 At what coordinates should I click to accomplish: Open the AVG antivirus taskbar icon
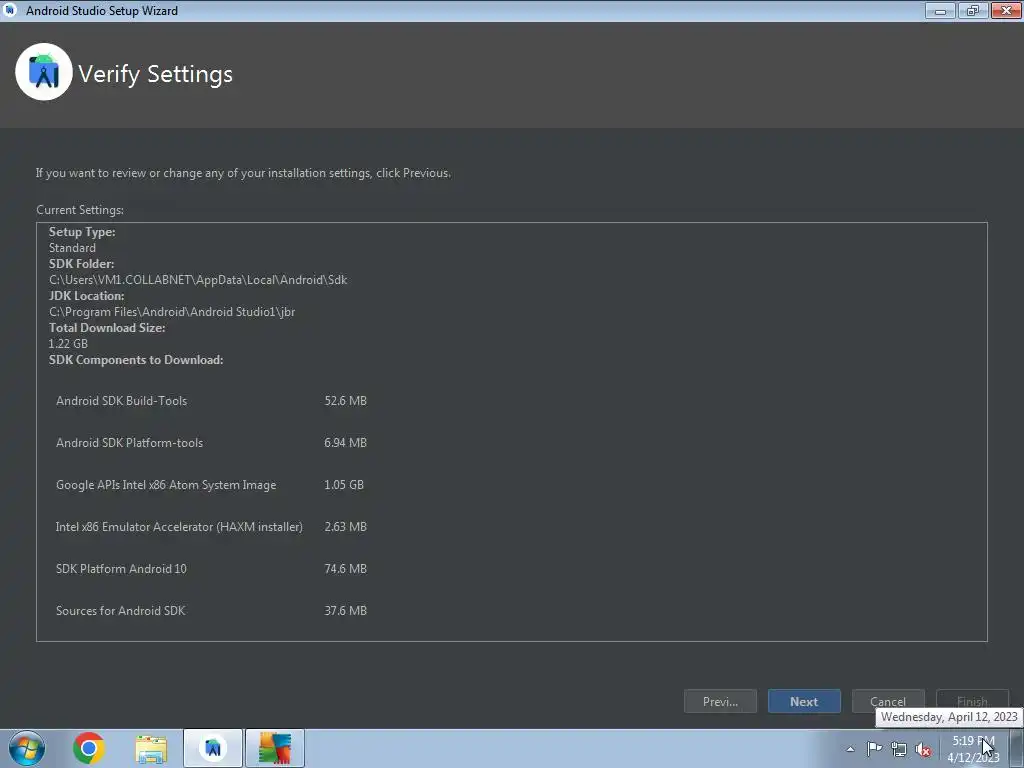[x=275, y=748]
